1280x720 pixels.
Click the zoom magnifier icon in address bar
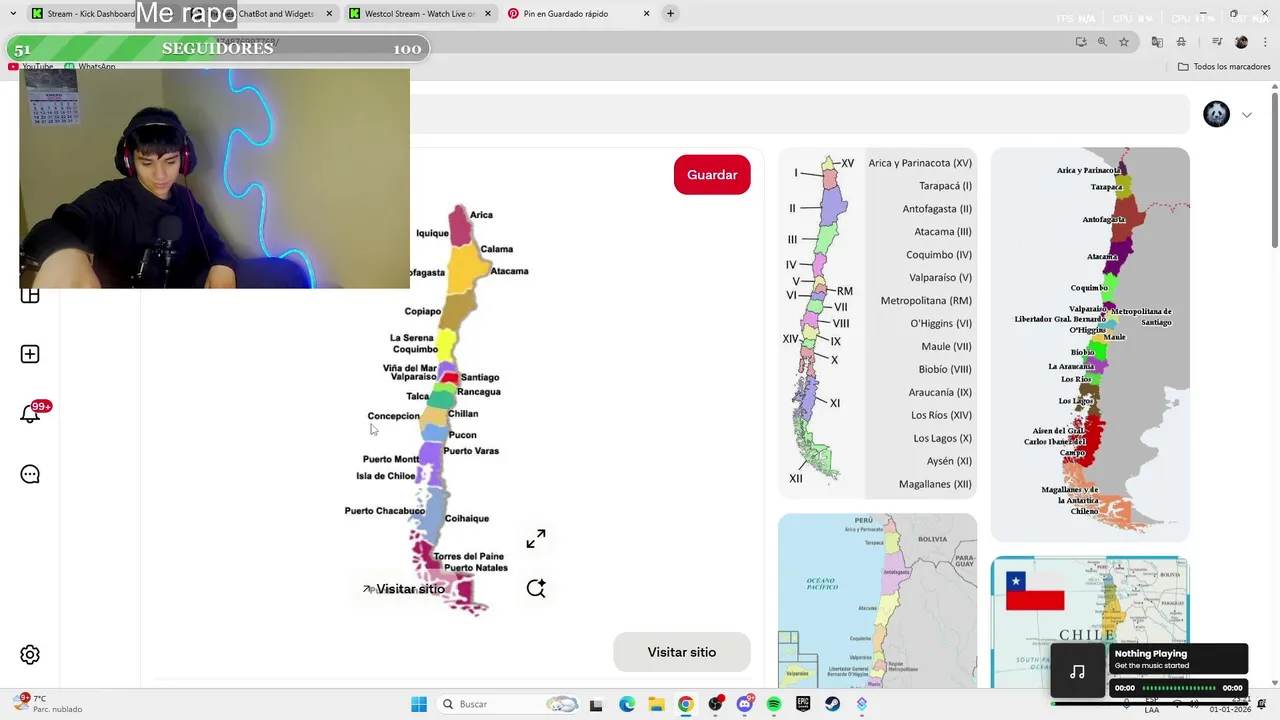click(x=1102, y=42)
